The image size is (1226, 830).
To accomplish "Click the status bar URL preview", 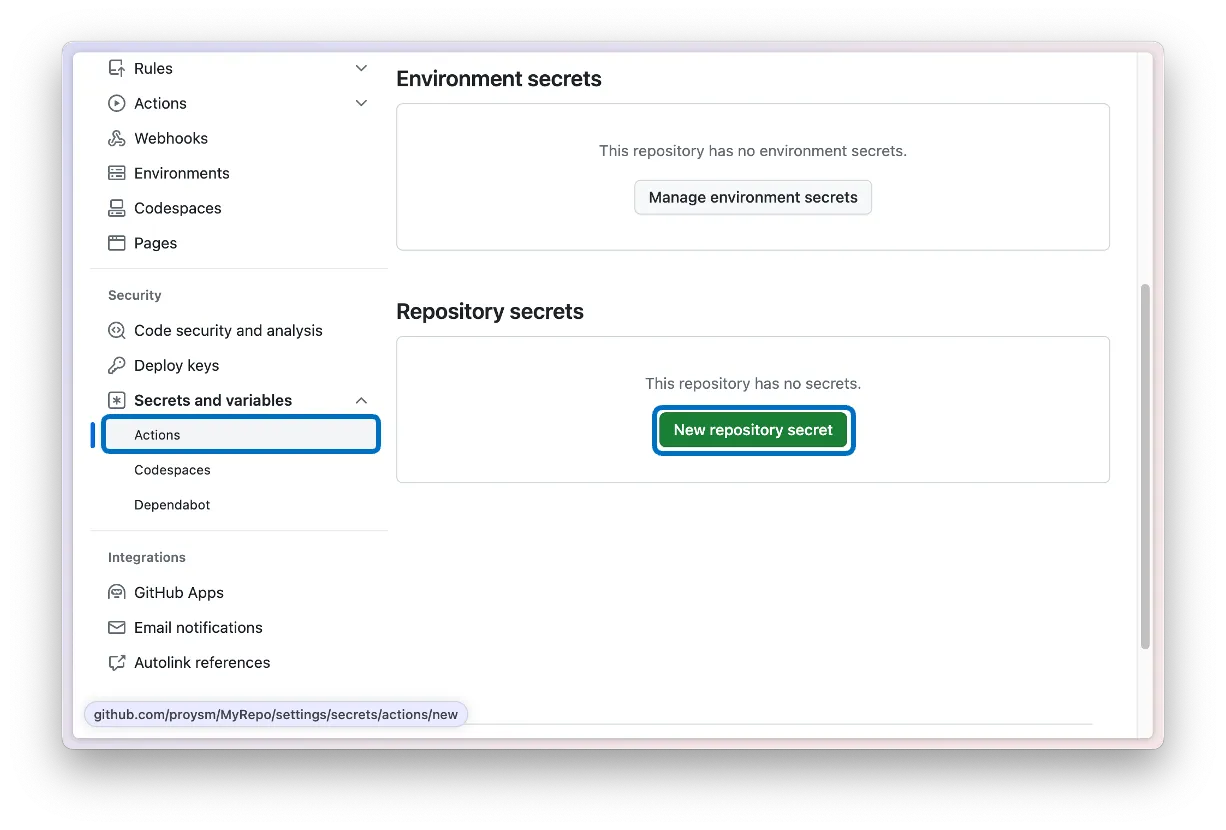I will coord(276,715).
